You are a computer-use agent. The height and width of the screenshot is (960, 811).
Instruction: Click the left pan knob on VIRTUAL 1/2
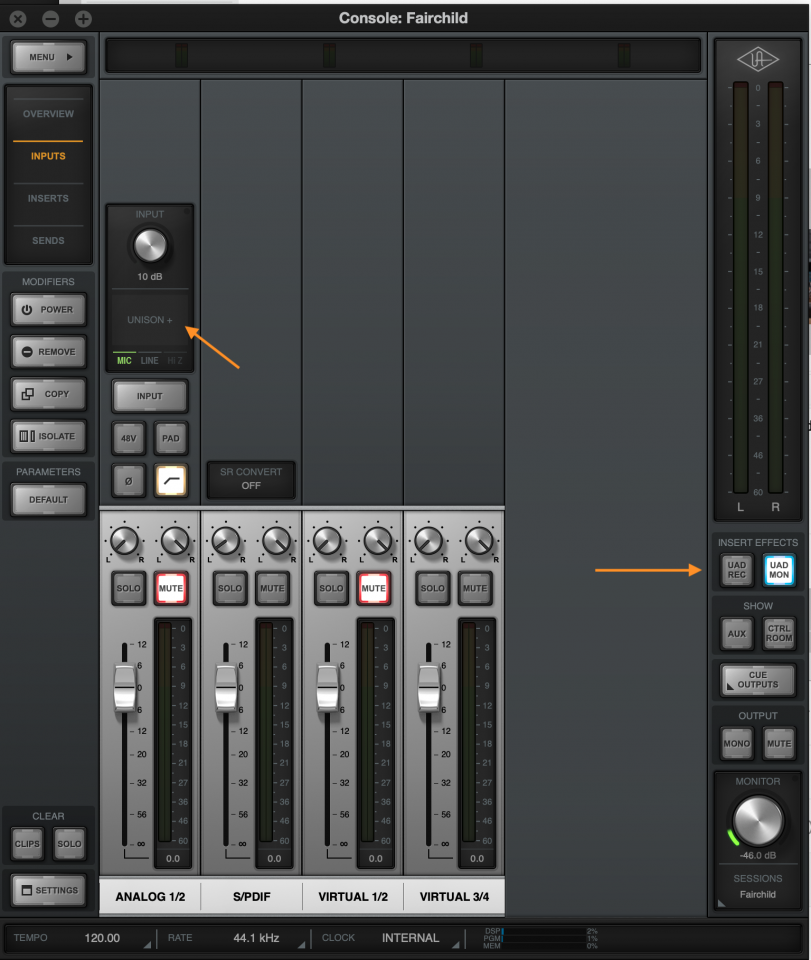tap(327, 541)
